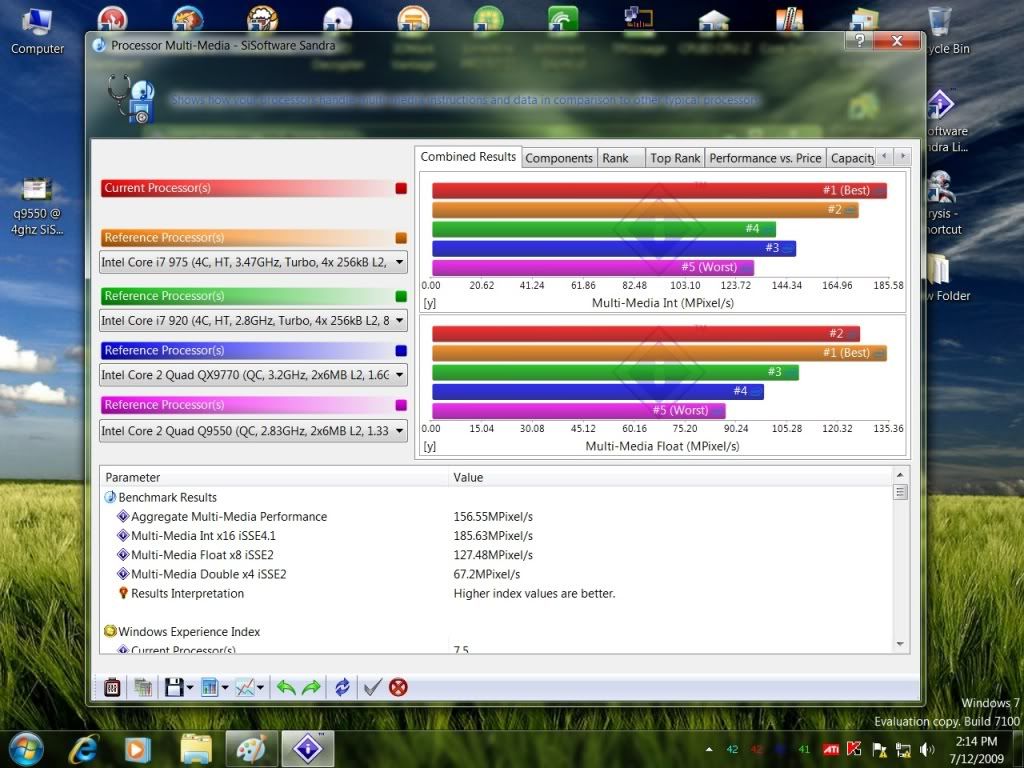Click the Value column header
The width and height of the screenshot is (1024, 768).
pyautogui.click(x=671, y=477)
